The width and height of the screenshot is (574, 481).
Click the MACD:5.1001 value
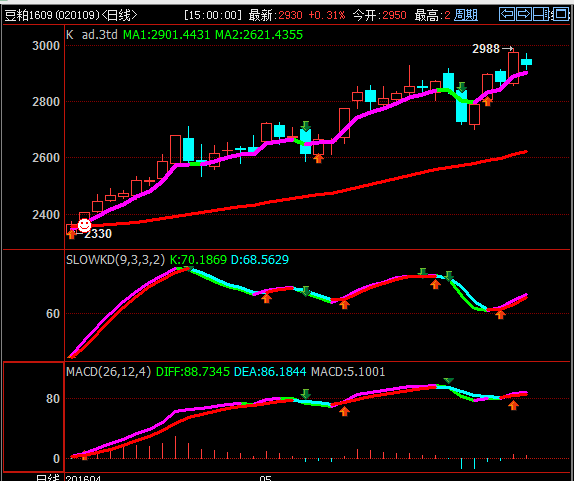click(x=348, y=372)
